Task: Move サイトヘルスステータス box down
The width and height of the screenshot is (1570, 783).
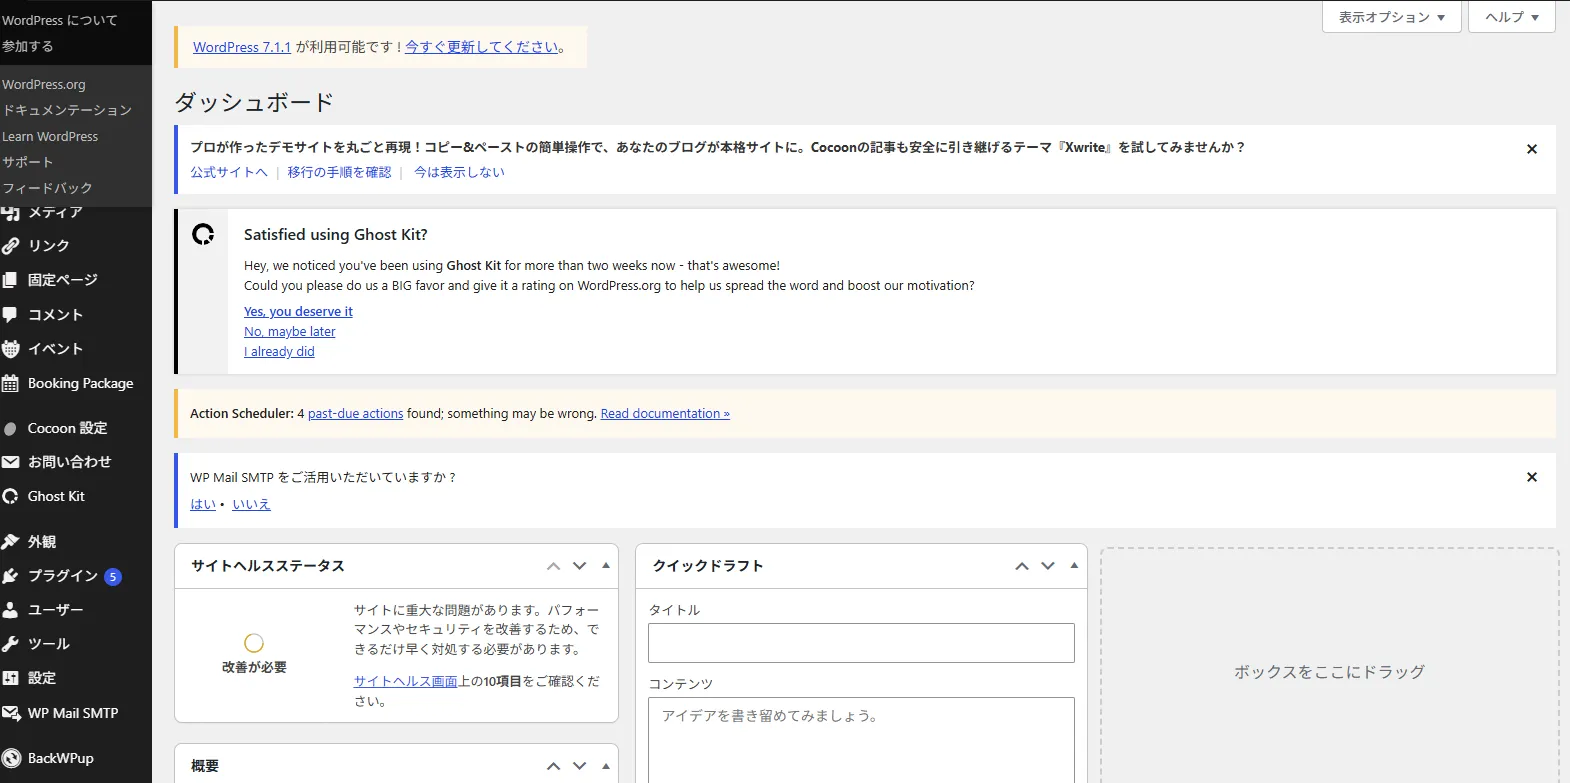Action: point(579,566)
